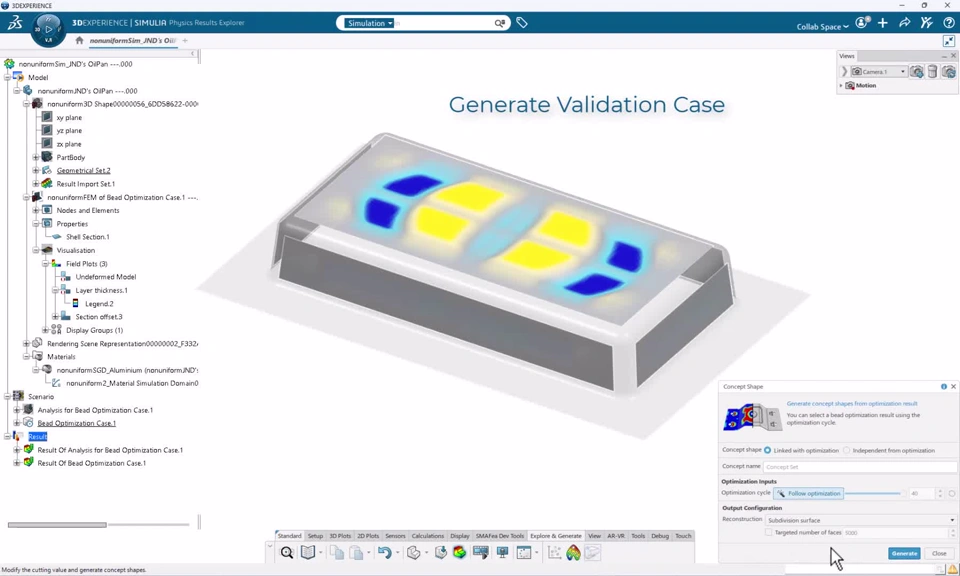The width and height of the screenshot is (960, 576).
Task: Delete camera using trash icon in Views
Action: [x=933, y=72]
